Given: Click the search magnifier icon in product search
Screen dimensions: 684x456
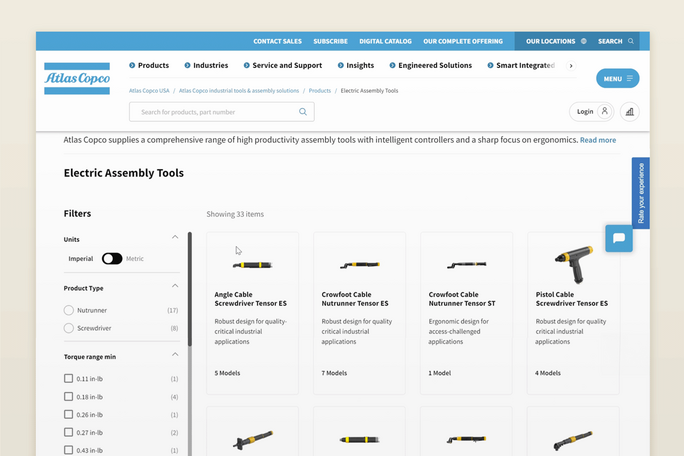Looking at the screenshot, I should point(303,112).
